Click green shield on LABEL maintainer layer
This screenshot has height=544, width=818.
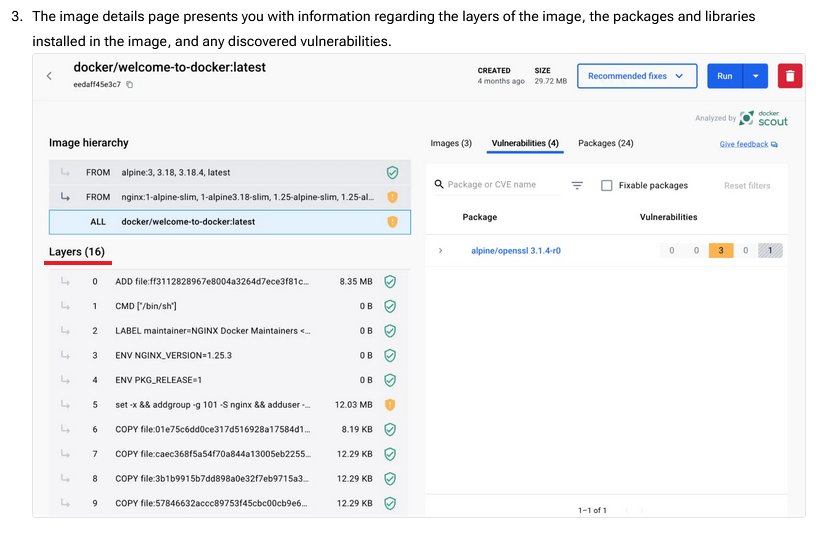[390, 331]
